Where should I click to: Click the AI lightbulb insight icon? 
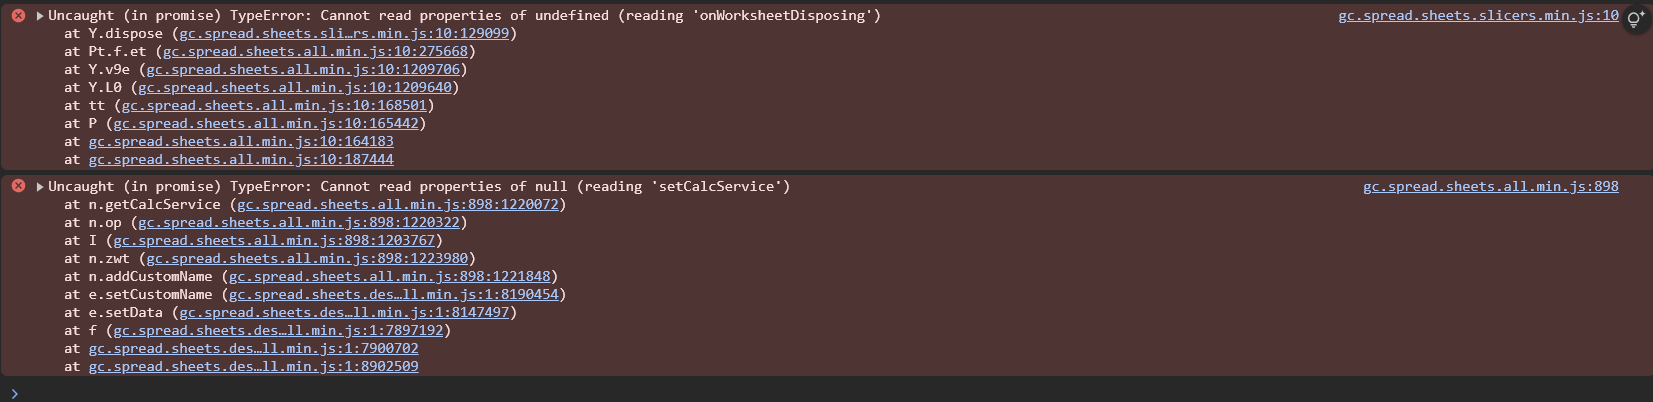coord(1635,19)
